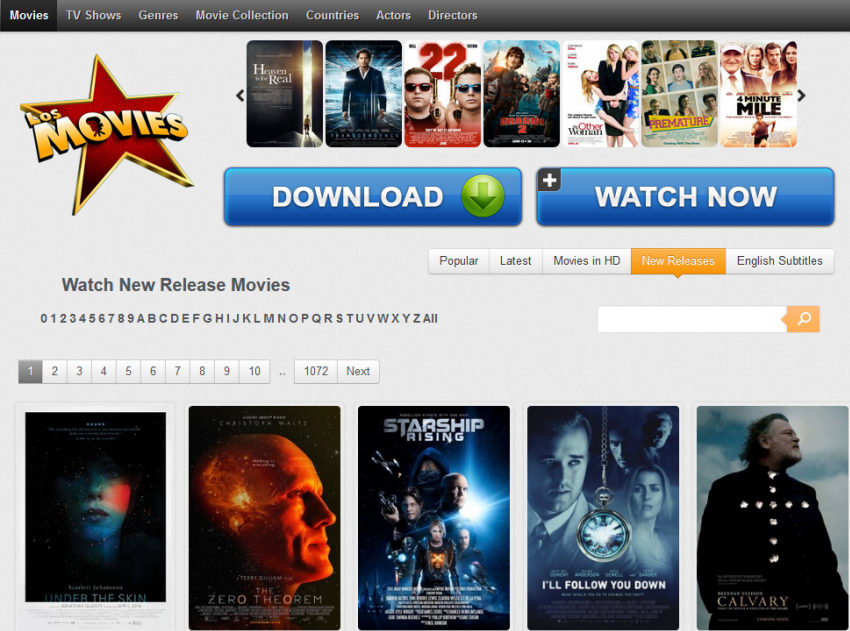Go to page 8

coord(202,371)
